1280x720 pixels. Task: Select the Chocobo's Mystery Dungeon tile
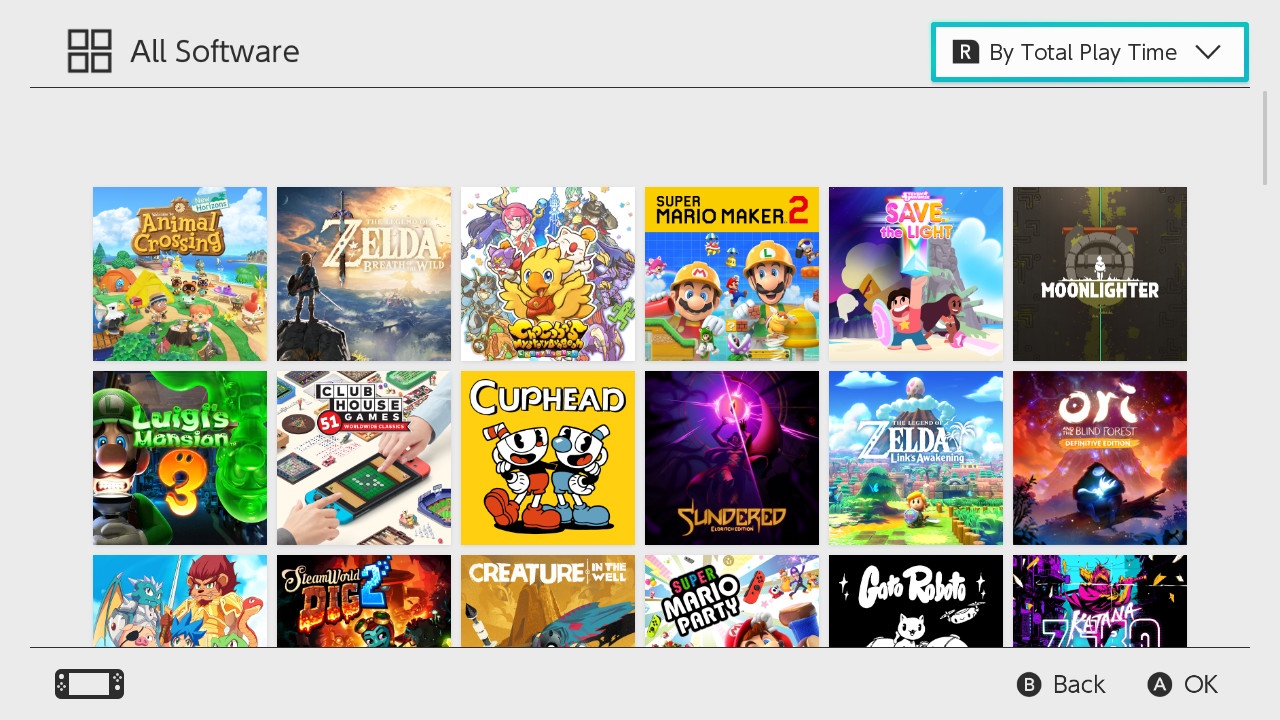click(548, 274)
